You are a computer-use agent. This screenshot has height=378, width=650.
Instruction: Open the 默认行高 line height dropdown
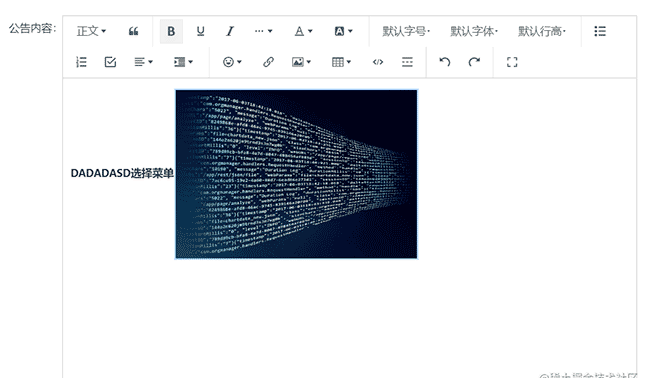pyautogui.click(x=542, y=31)
